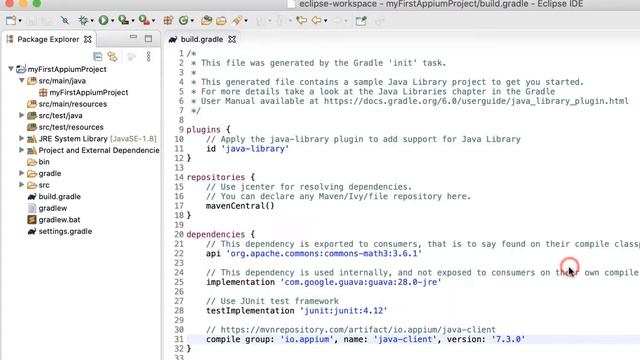Click the 'java-library' string on line 11

point(255,149)
